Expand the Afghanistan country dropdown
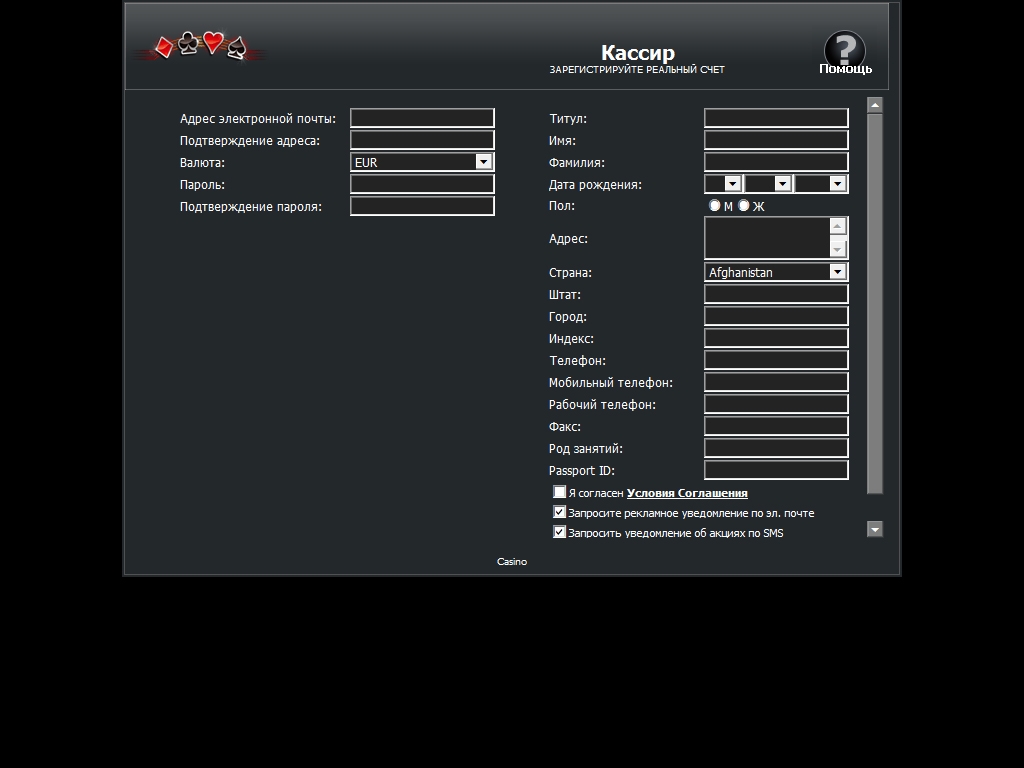The image size is (1024, 768). [x=837, y=272]
